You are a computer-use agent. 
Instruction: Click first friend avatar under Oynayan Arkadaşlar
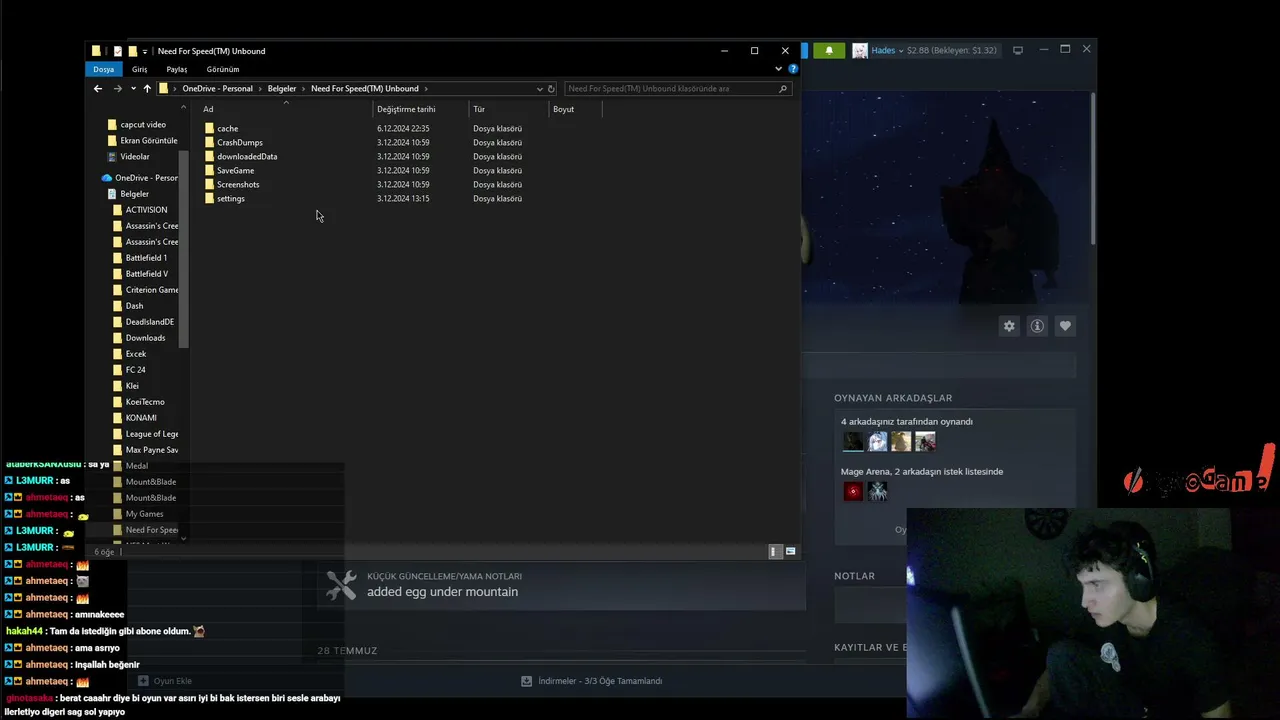click(853, 441)
